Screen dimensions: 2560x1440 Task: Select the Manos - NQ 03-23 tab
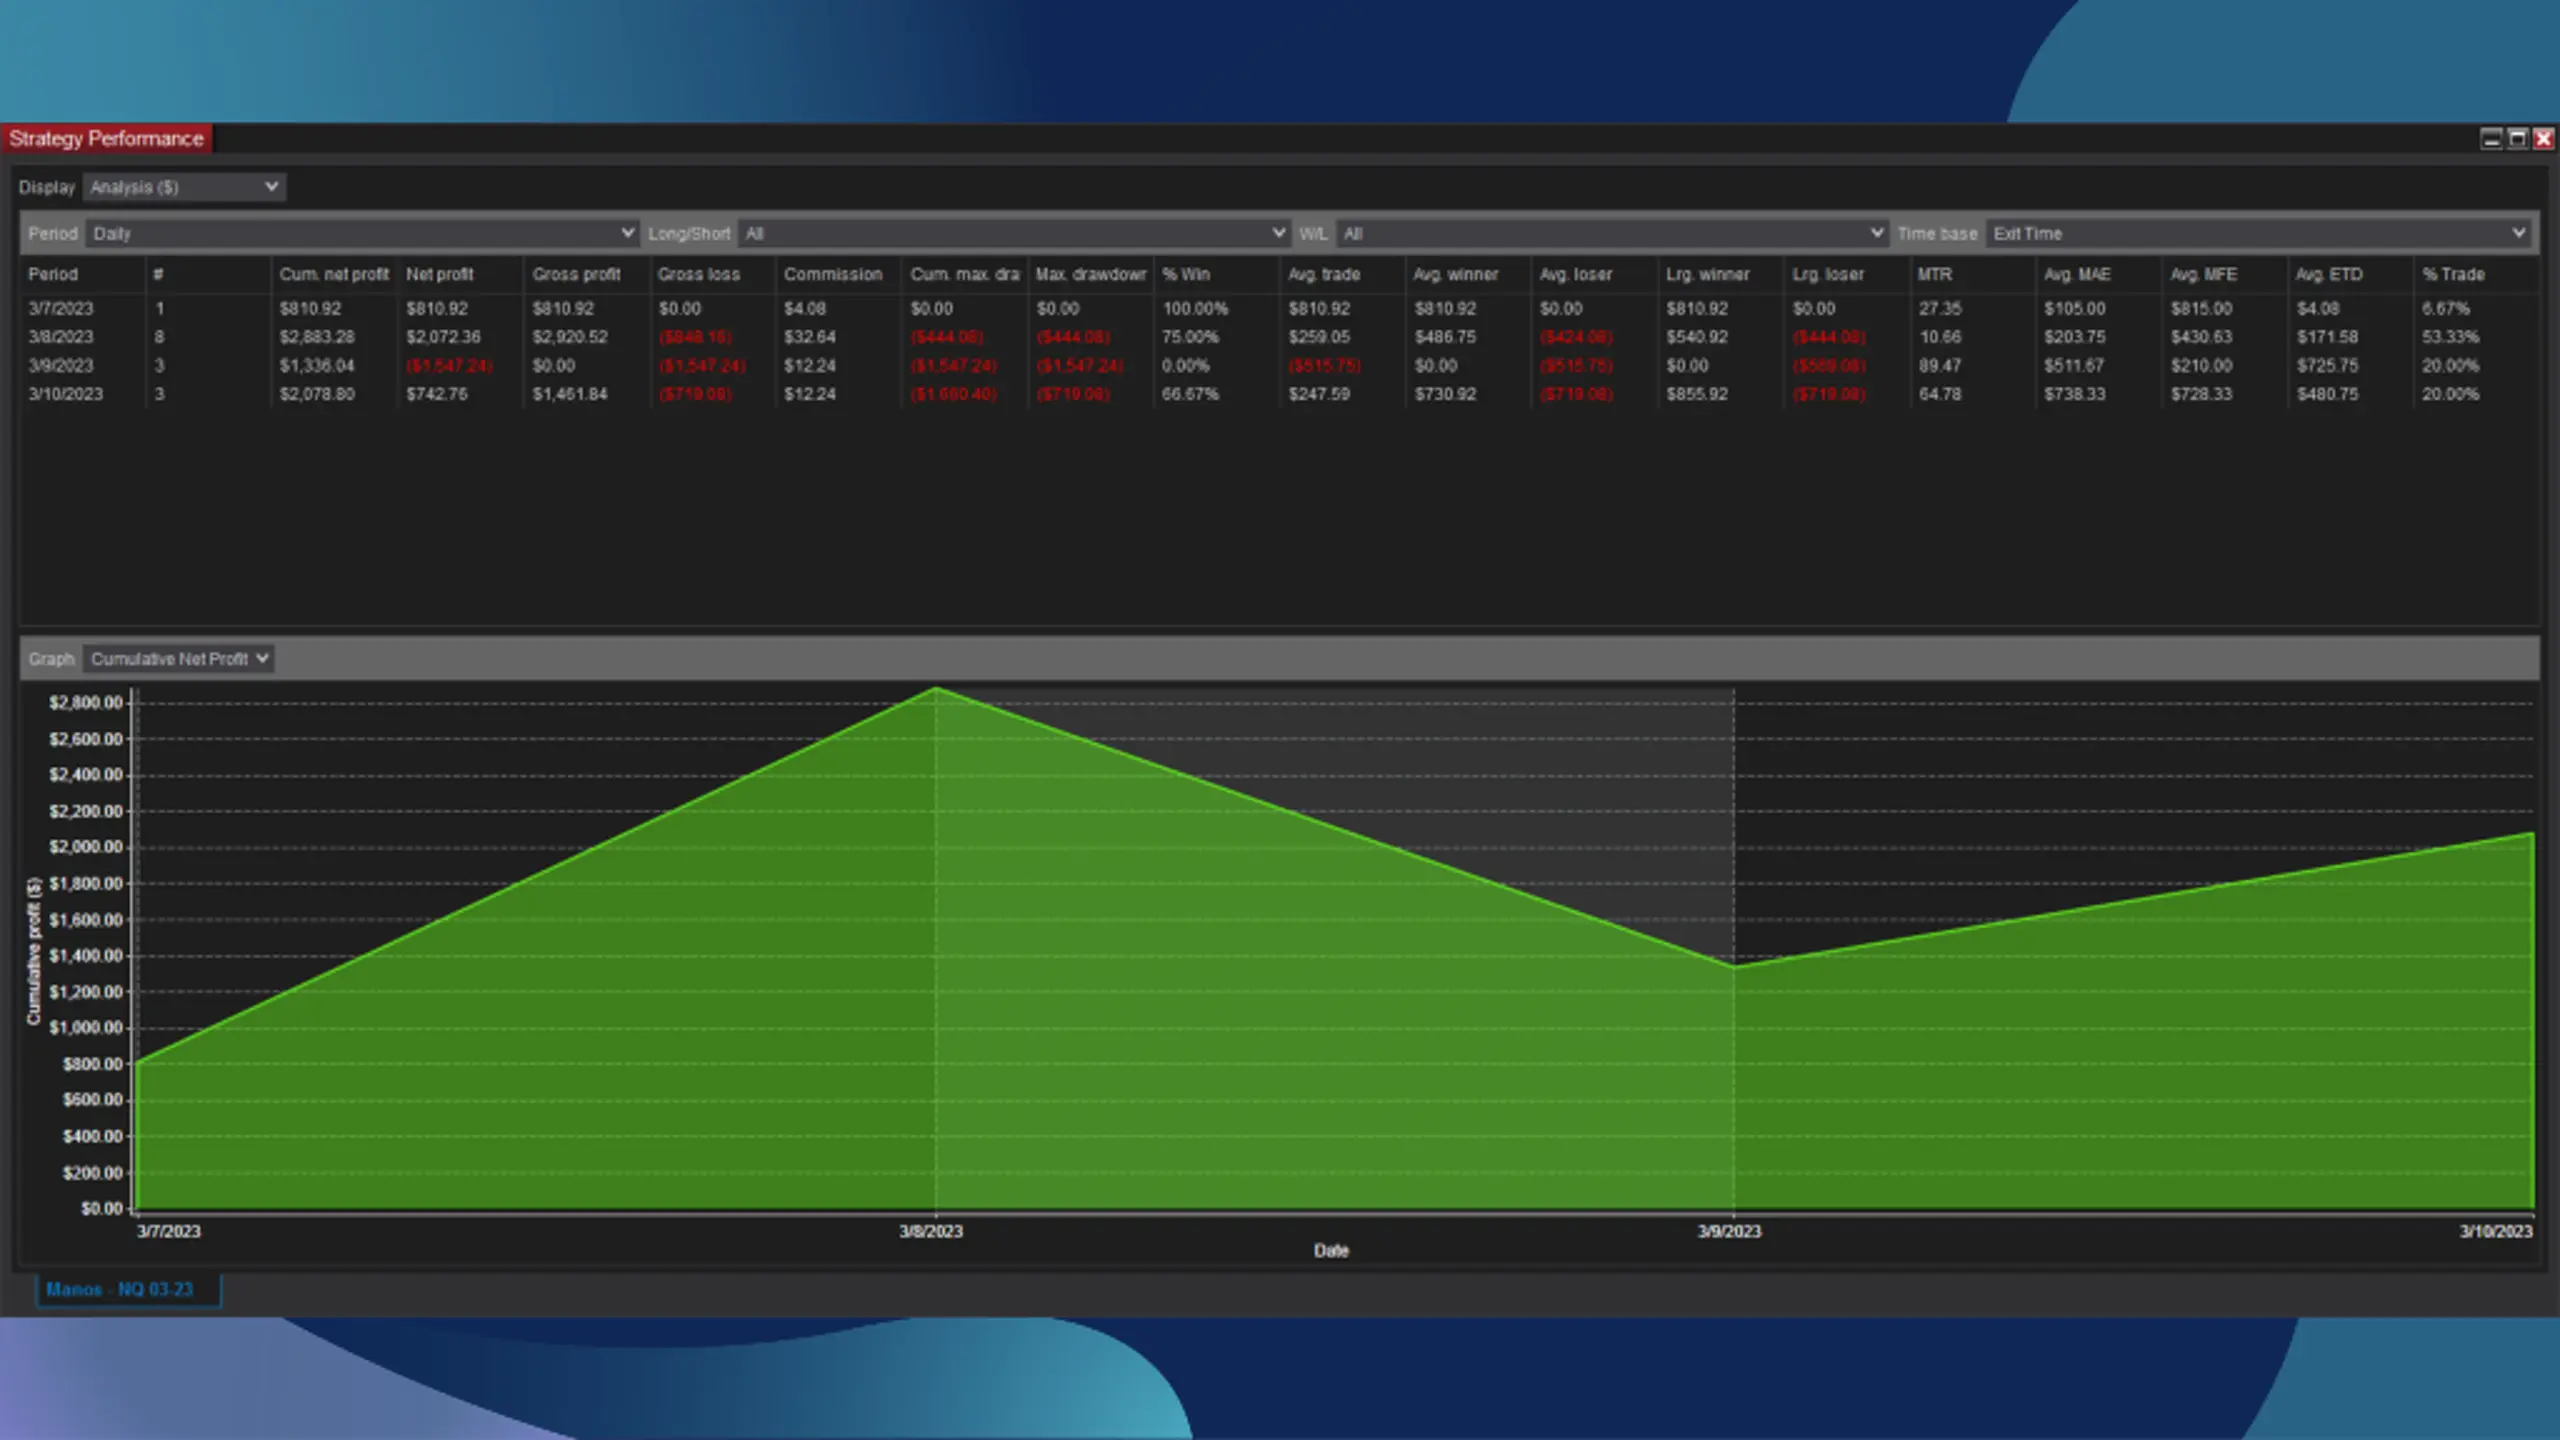128,1289
